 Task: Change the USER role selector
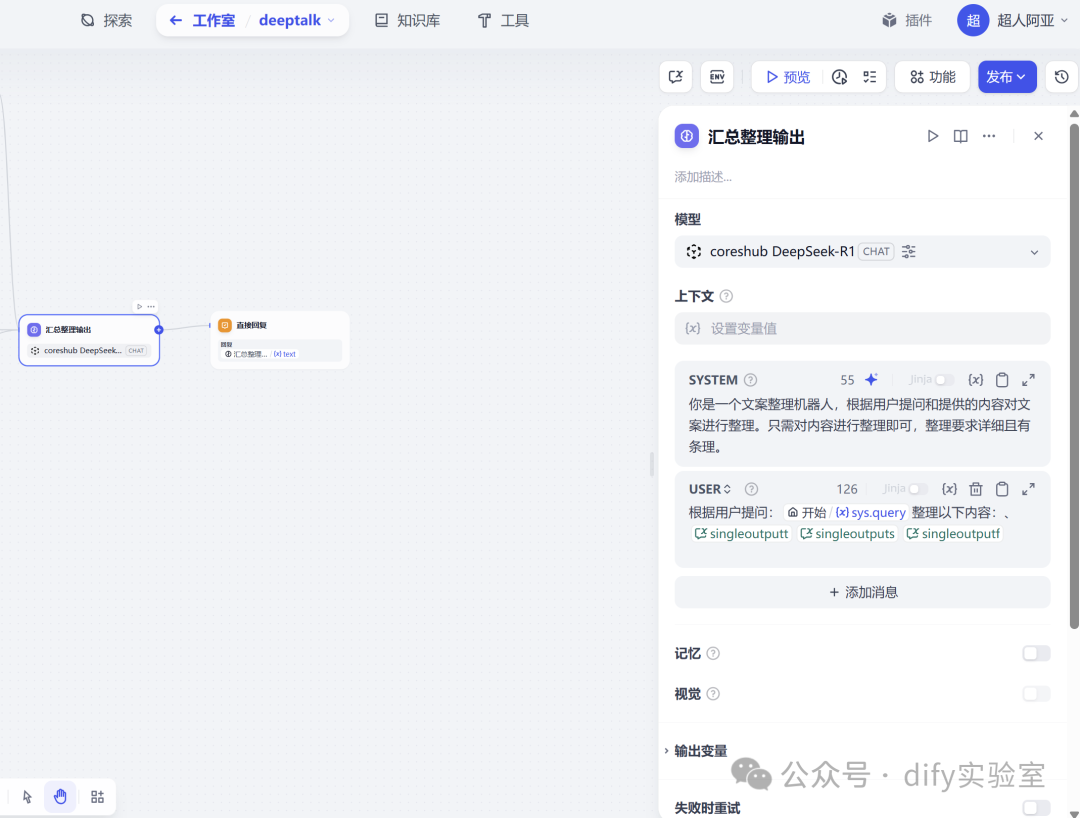point(709,489)
